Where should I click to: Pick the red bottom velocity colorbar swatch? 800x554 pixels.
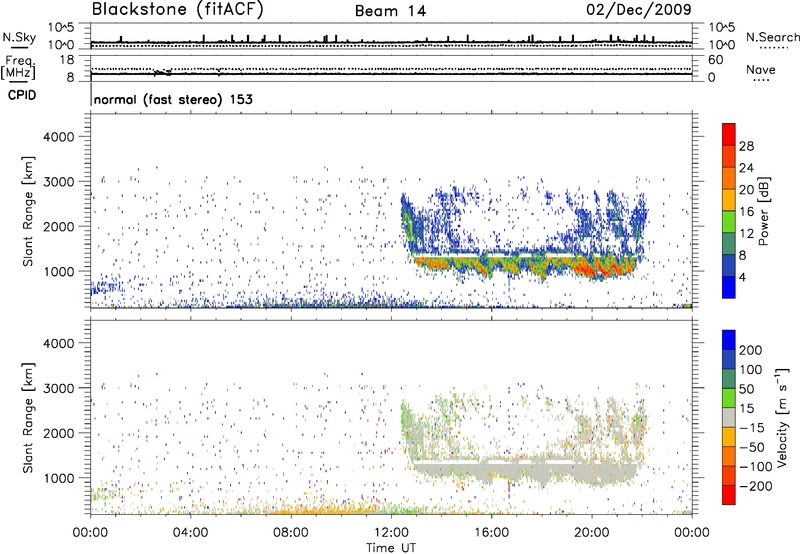[x=729, y=495]
